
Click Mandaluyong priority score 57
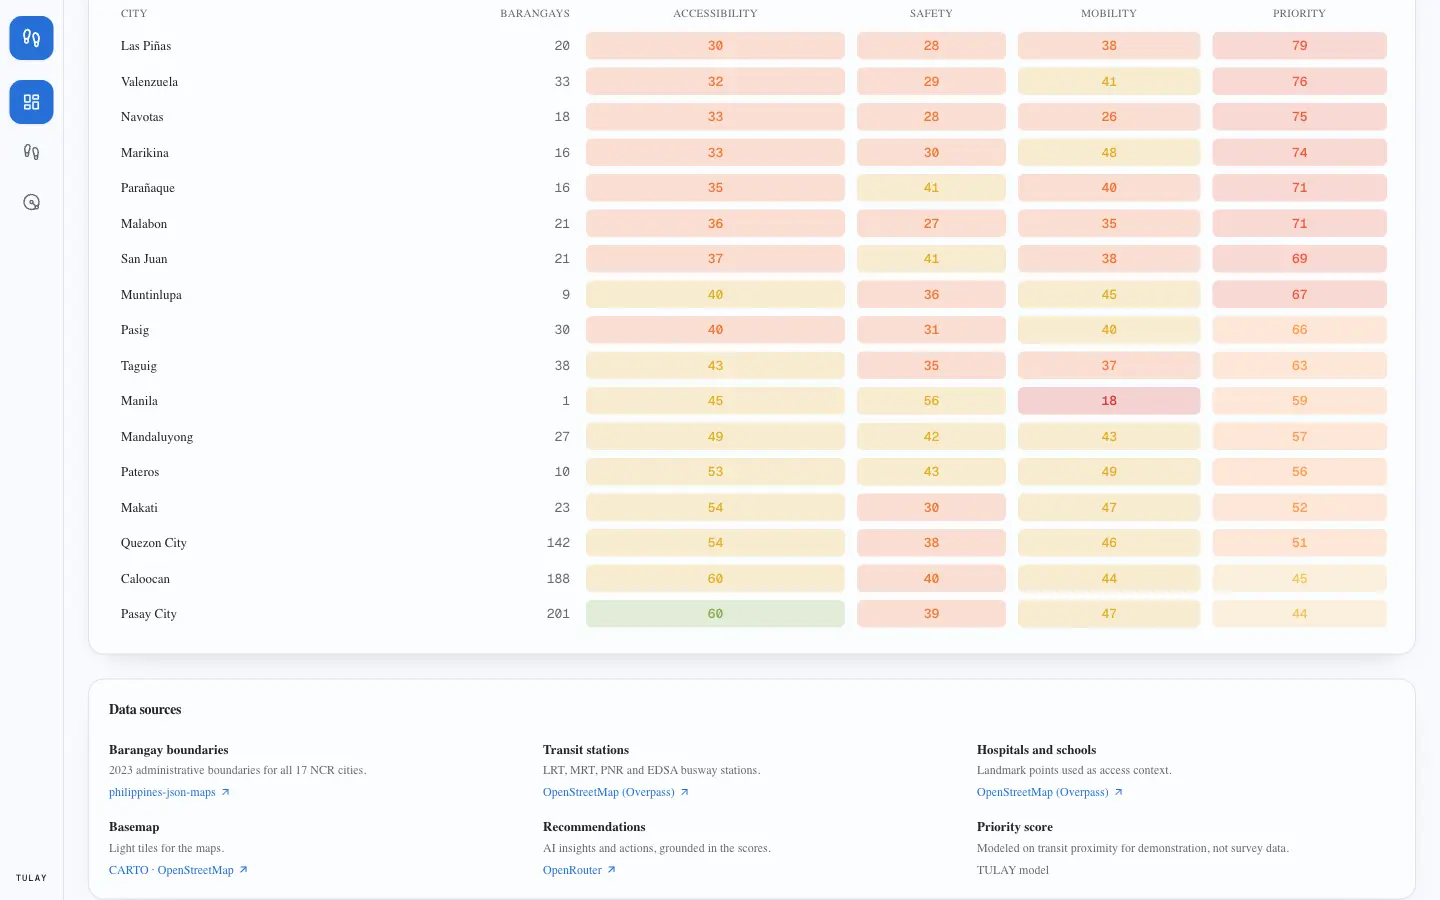[x=1299, y=437]
